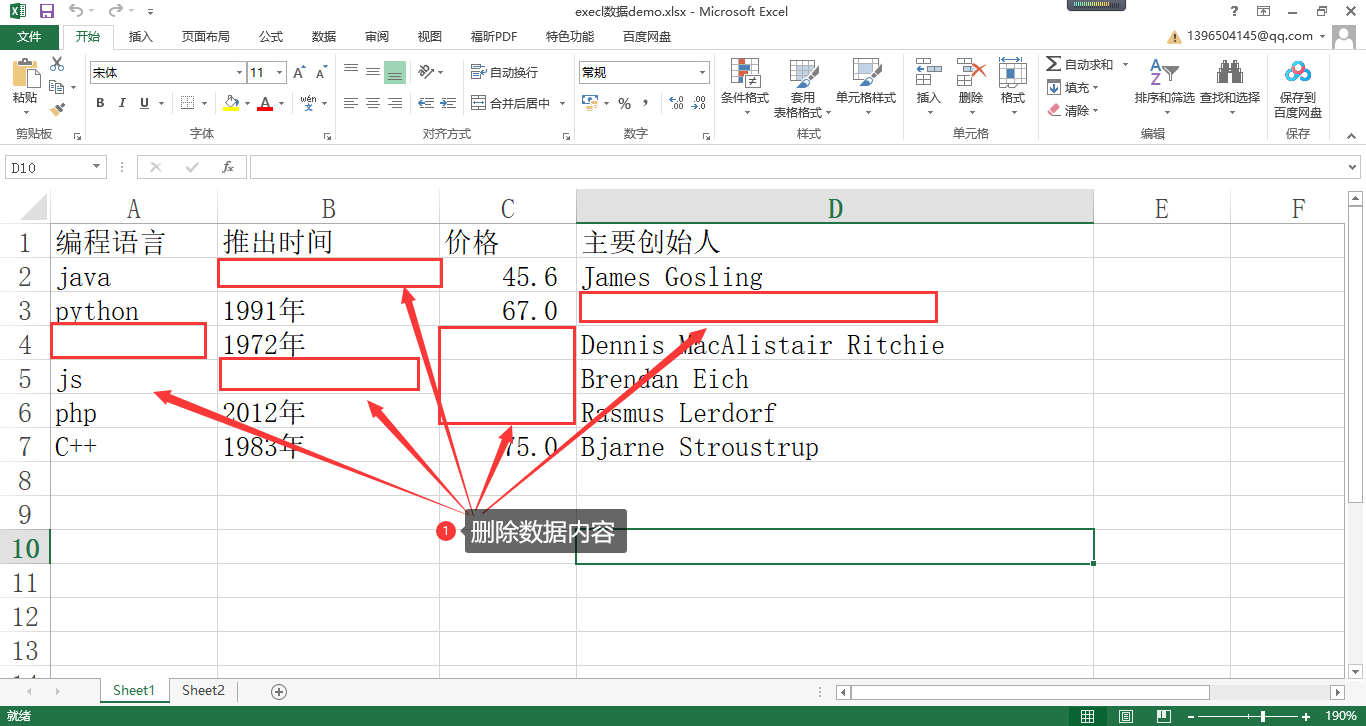Click the Insert Function fx button
The height and width of the screenshot is (726, 1366).
(x=228, y=167)
